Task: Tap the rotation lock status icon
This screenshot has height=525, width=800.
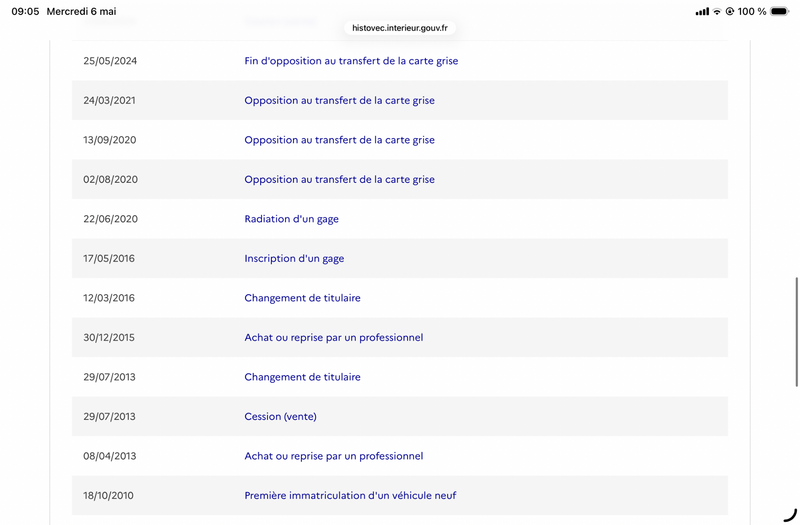Action: pyautogui.click(x=730, y=11)
